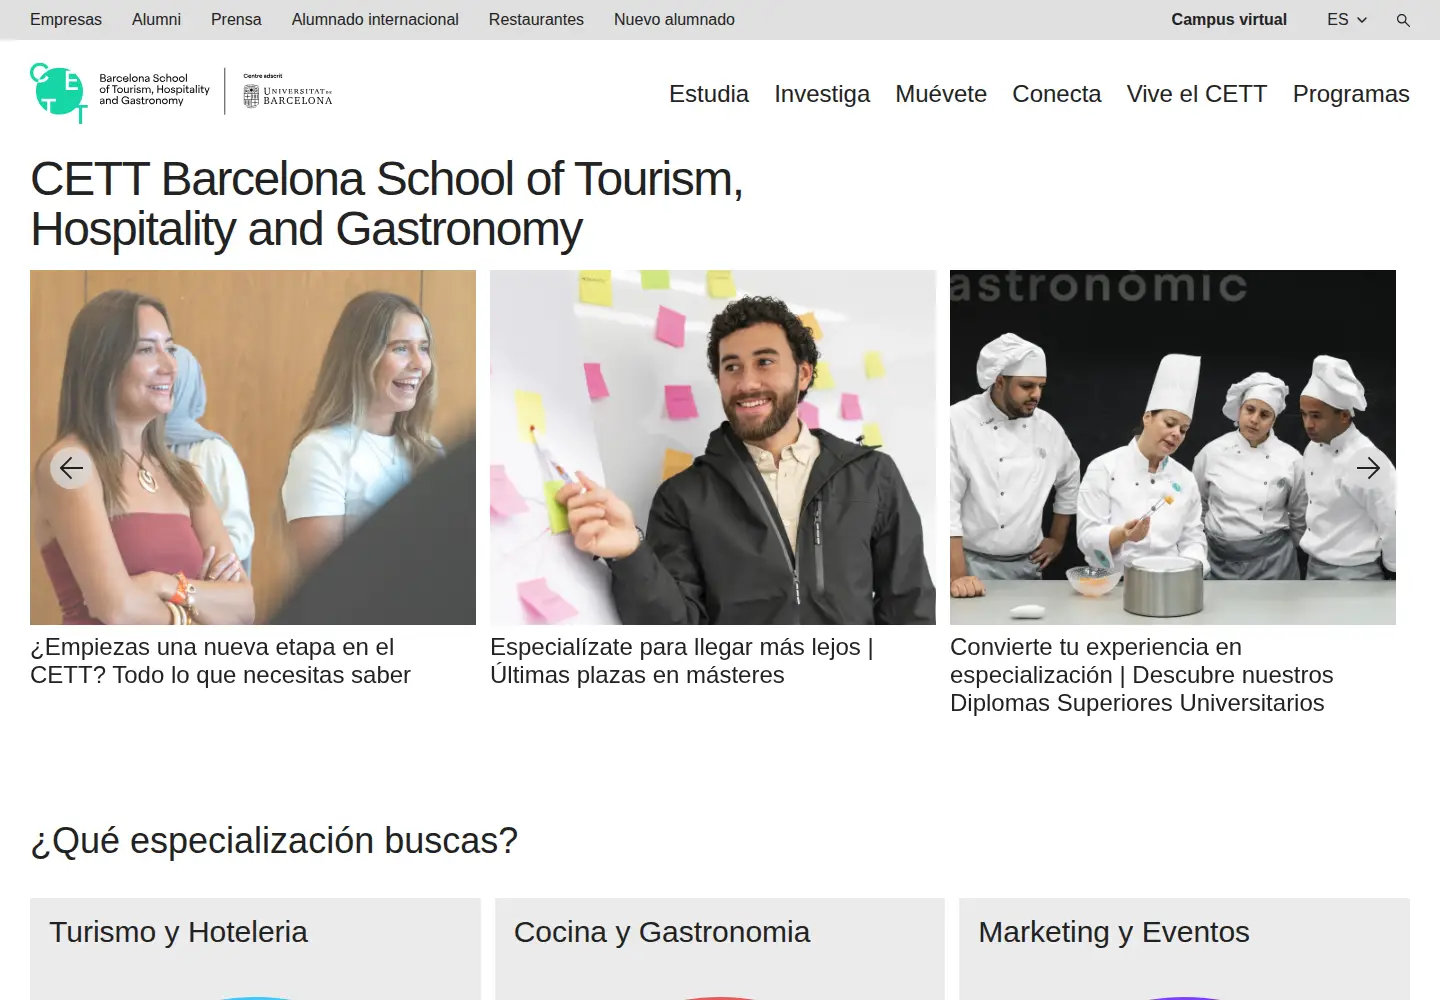1440x1000 pixels.
Task: Open the Muévete menu
Action: (941, 94)
